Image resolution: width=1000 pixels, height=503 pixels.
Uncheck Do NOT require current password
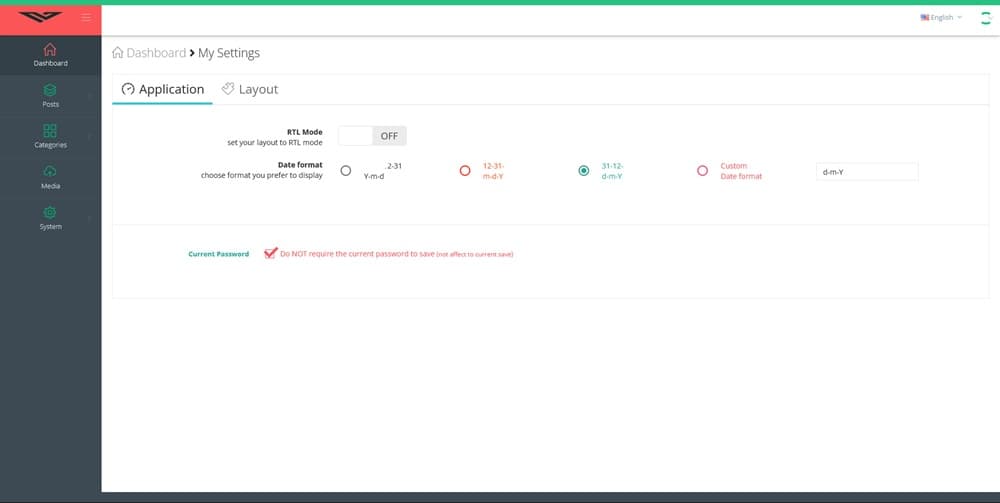[x=270, y=253]
